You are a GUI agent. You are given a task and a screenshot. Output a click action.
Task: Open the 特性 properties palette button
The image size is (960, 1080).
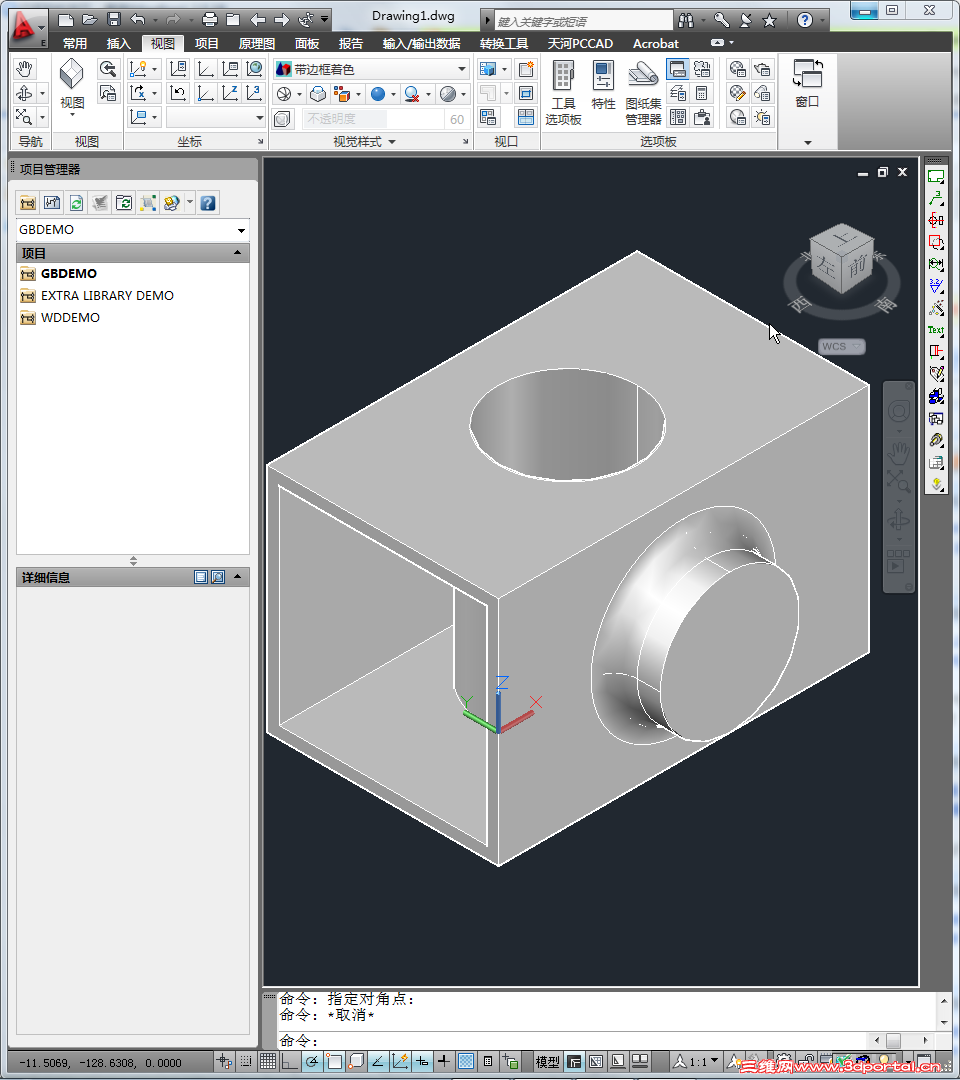pos(603,85)
